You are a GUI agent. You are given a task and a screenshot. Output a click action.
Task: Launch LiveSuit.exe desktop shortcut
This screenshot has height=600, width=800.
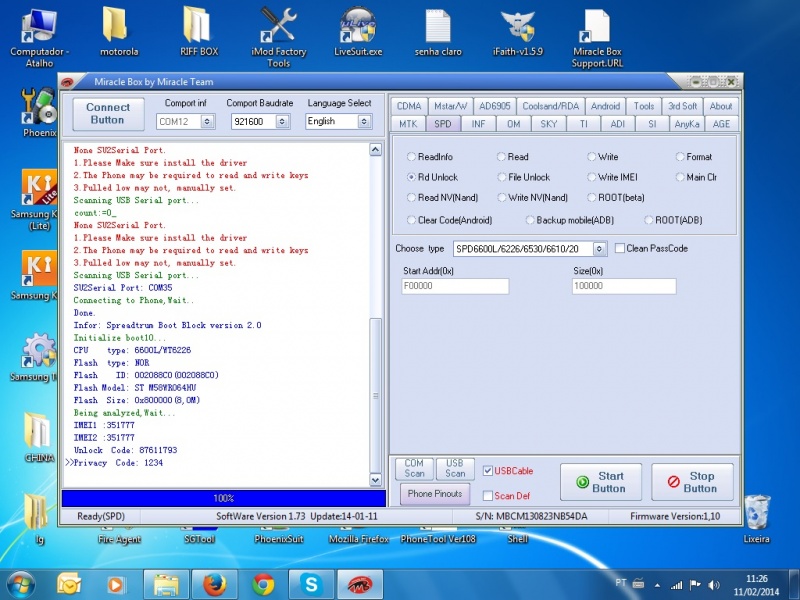(358, 32)
